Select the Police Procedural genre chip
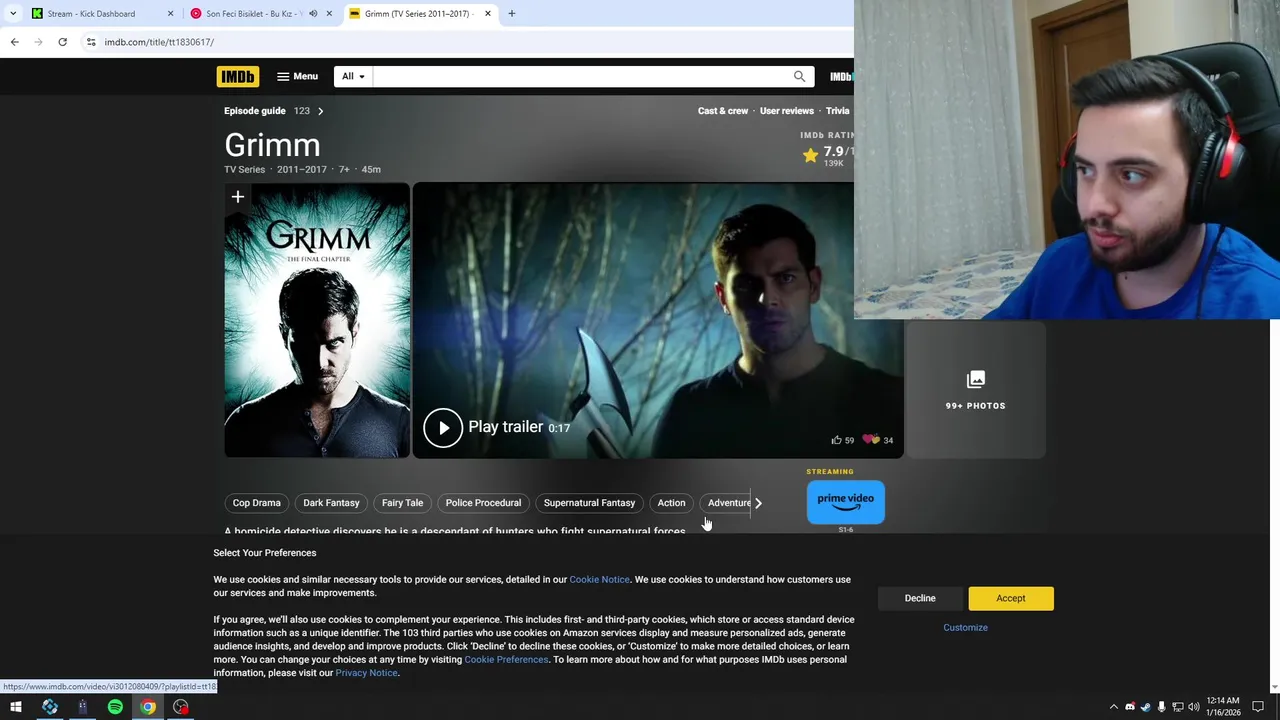The image size is (1280, 720). (483, 503)
